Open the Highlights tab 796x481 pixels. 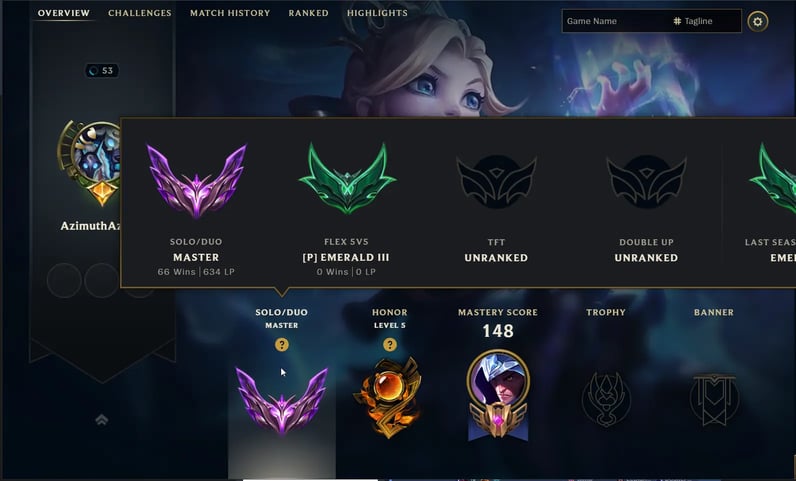click(x=377, y=13)
